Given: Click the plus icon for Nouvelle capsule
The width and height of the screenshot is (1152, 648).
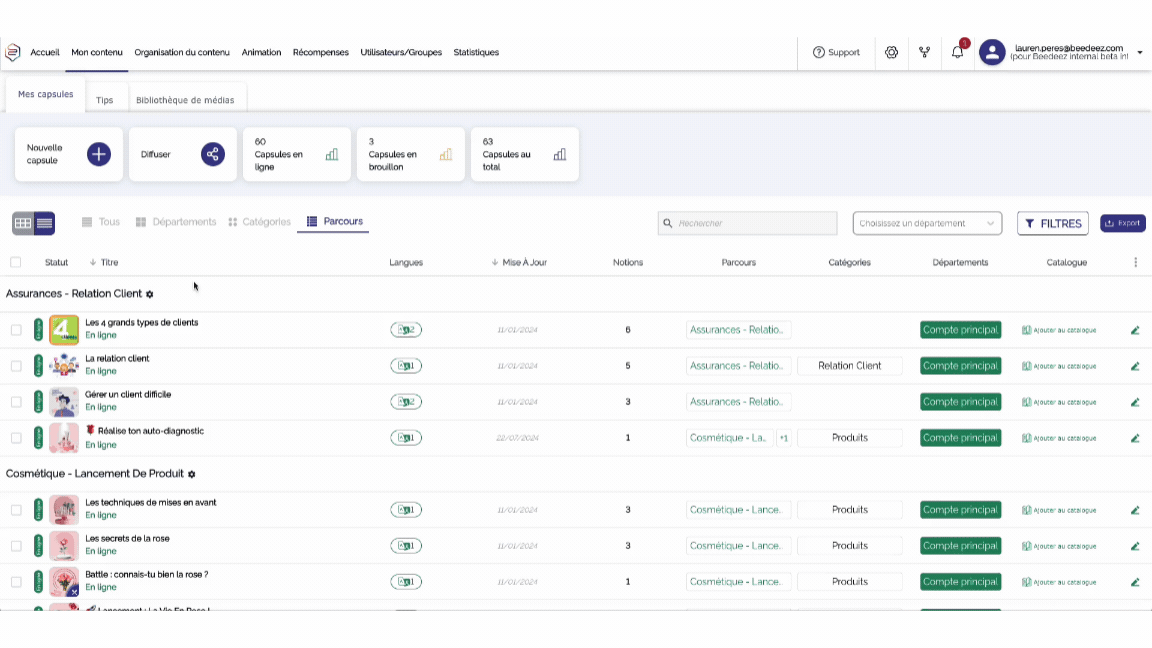Looking at the screenshot, I should click(x=98, y=154).
